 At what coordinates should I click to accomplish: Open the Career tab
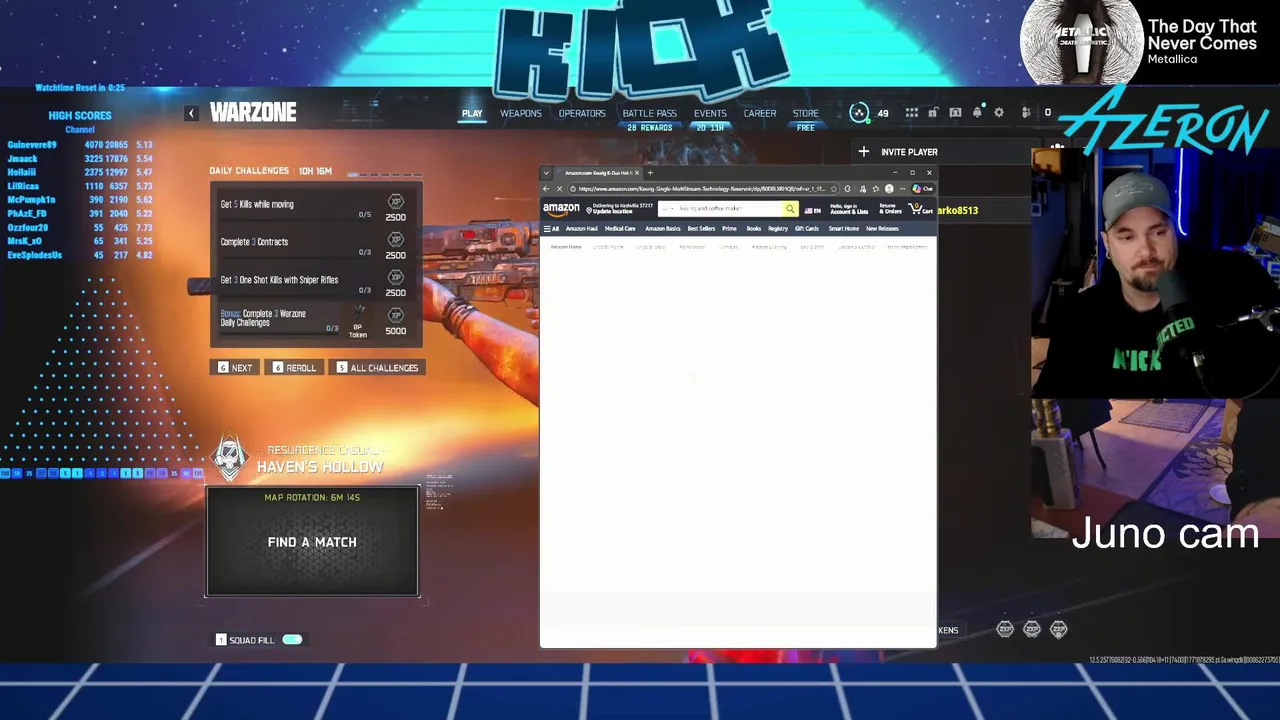click(x=760, y=113)
